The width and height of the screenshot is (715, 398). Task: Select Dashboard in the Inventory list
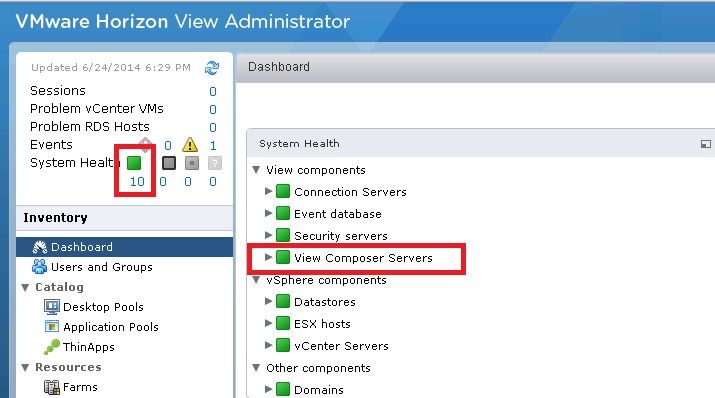(124, 247)
